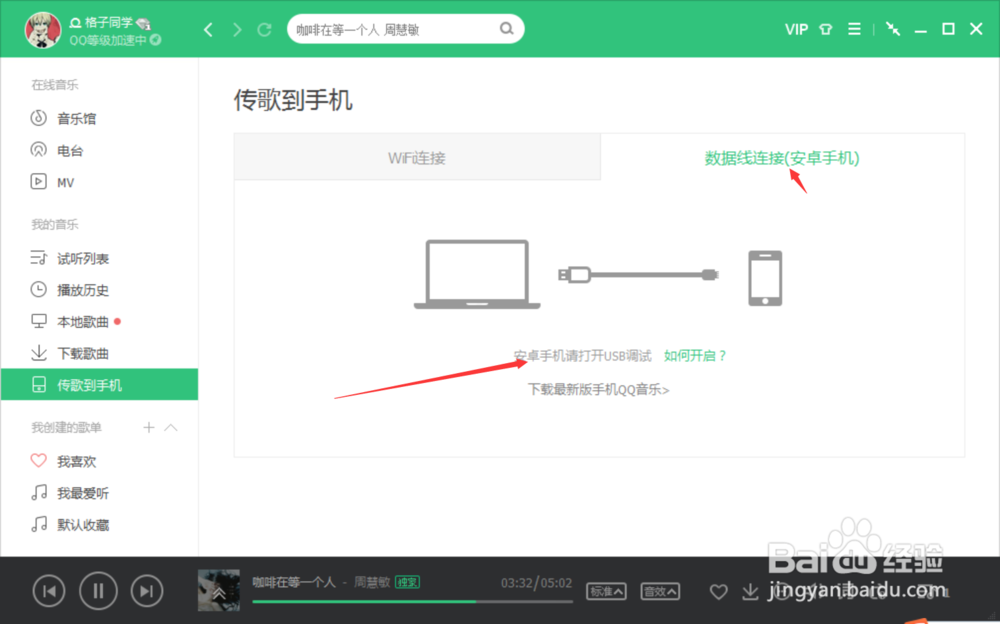
Task: Open the 如何开启 USB debugging help link
Action: tap(695, 355)
